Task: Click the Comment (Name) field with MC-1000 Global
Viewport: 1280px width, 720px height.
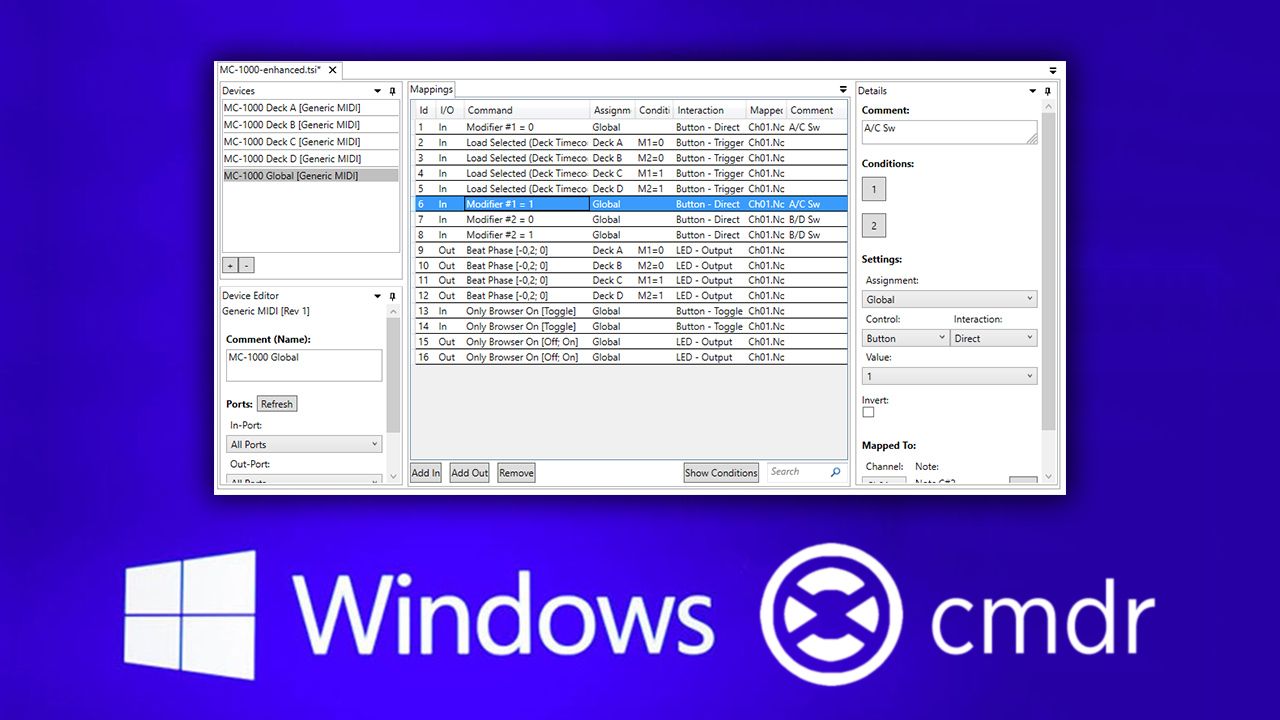Action: 304,365
